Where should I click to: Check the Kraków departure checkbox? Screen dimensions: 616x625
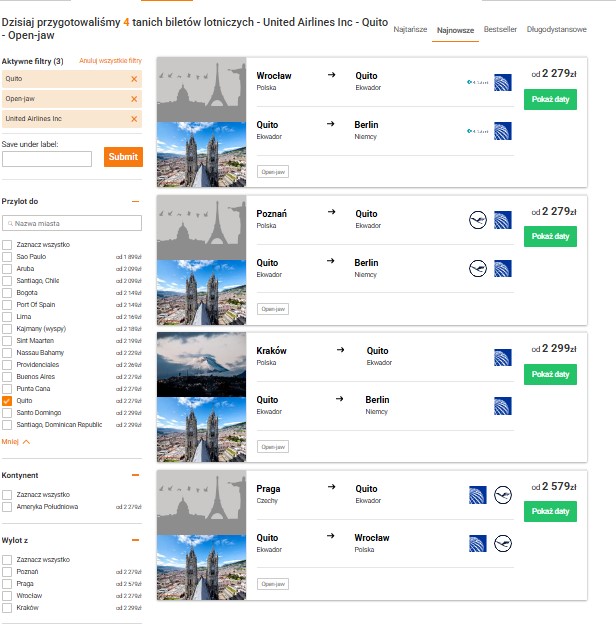click(7, 608)
